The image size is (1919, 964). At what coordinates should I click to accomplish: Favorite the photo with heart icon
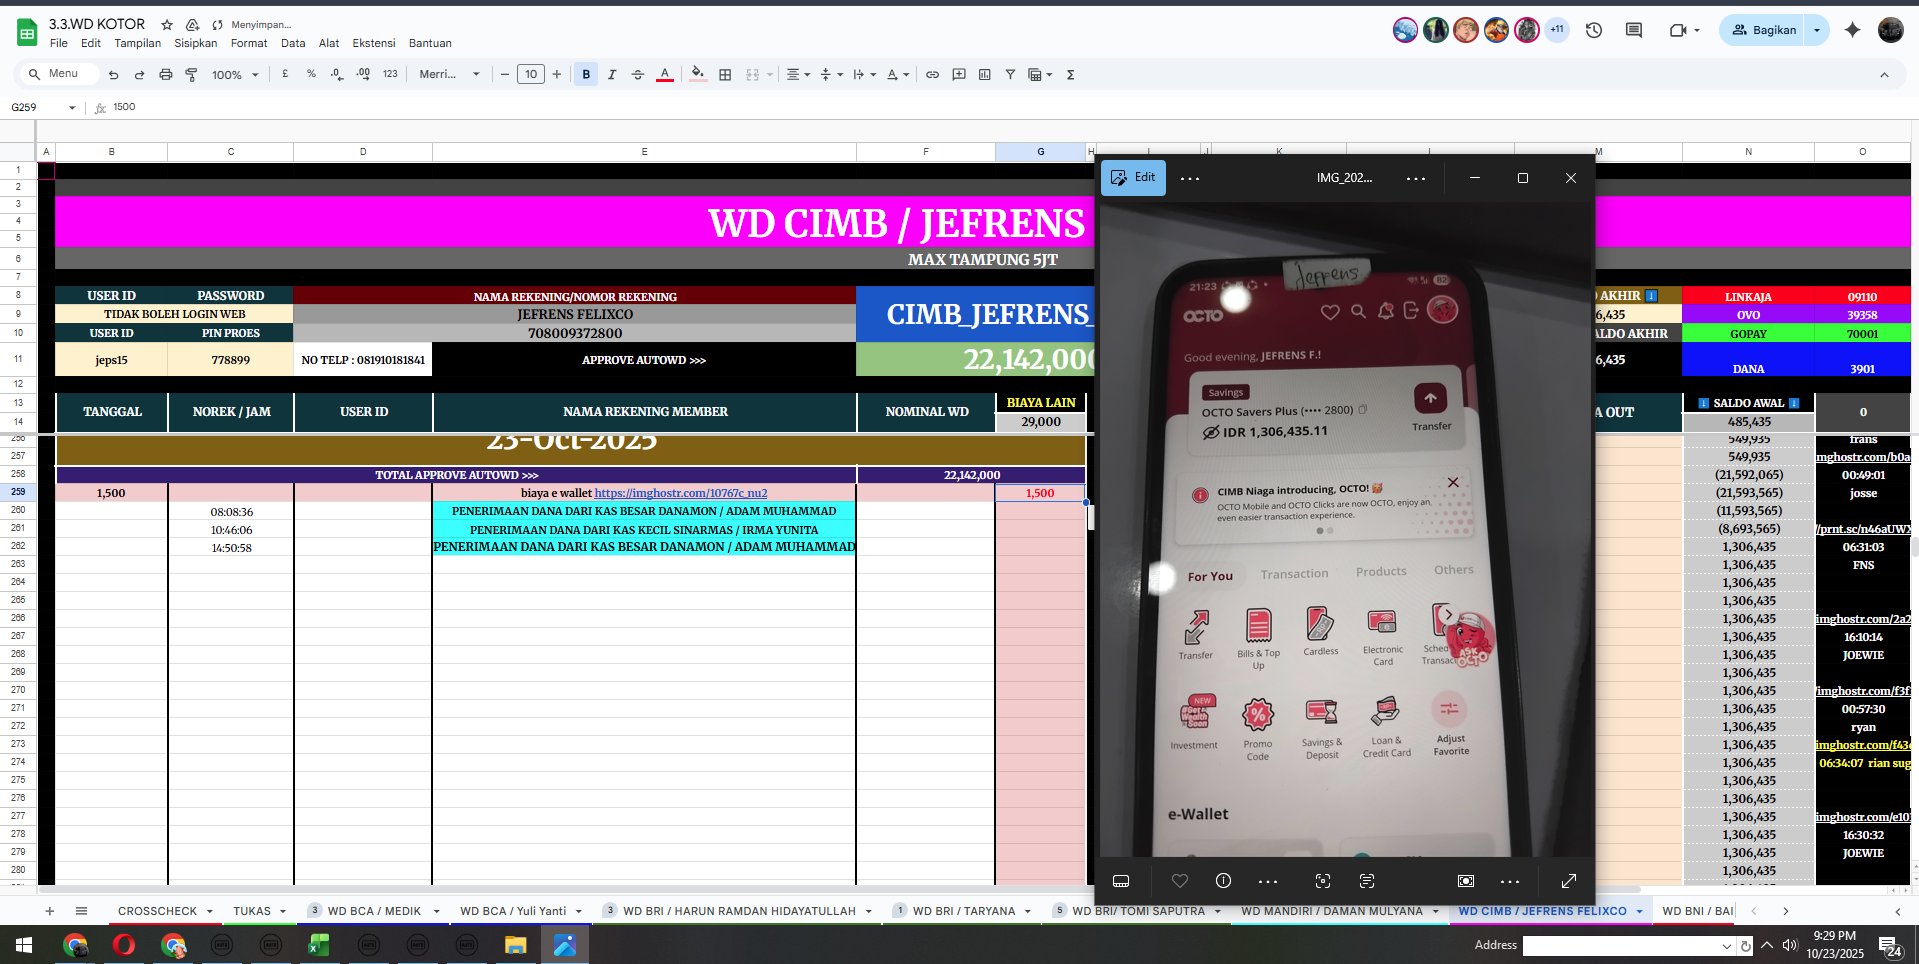[1180, 881]
